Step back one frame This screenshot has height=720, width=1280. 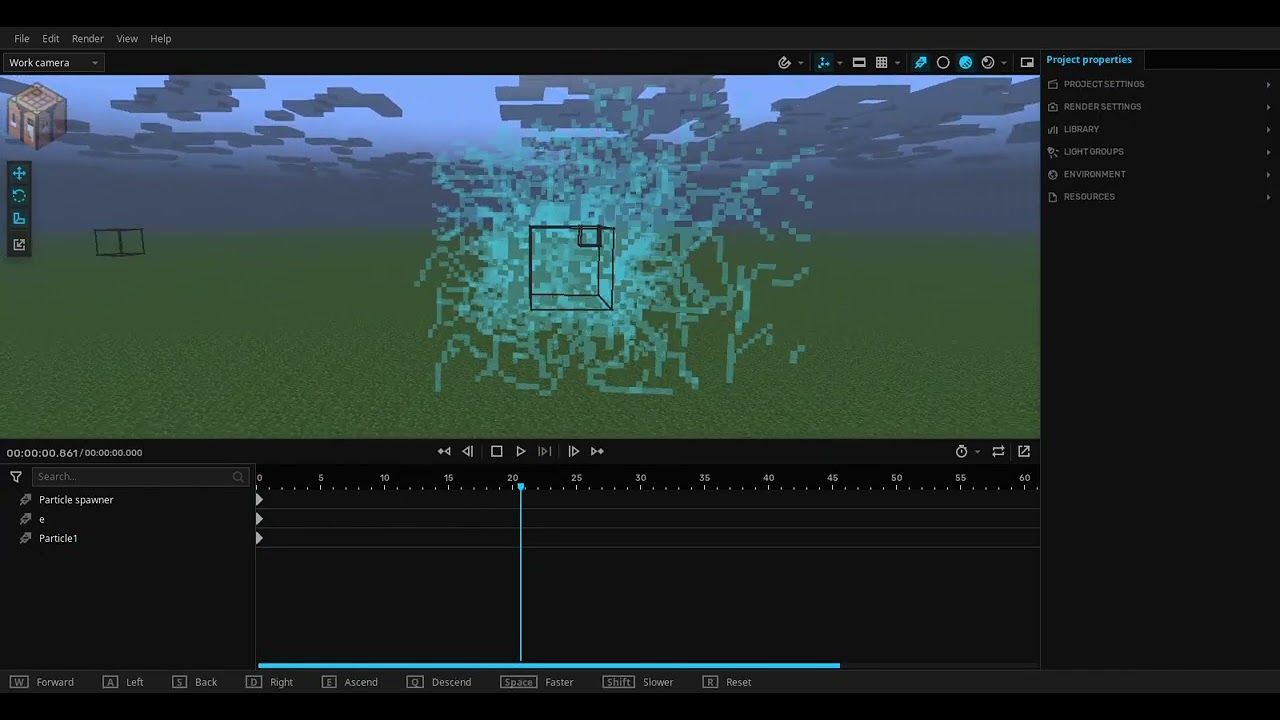point(468,451)
